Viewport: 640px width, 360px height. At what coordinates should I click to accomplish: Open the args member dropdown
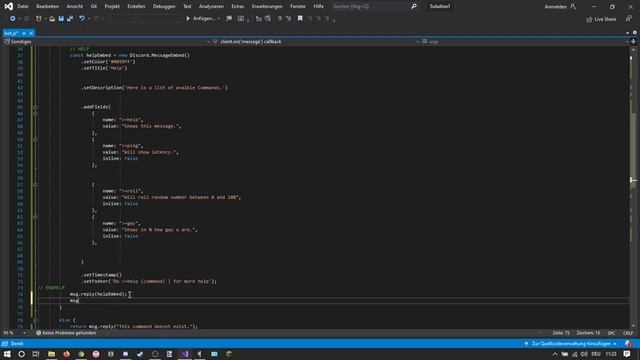point(525,42)
